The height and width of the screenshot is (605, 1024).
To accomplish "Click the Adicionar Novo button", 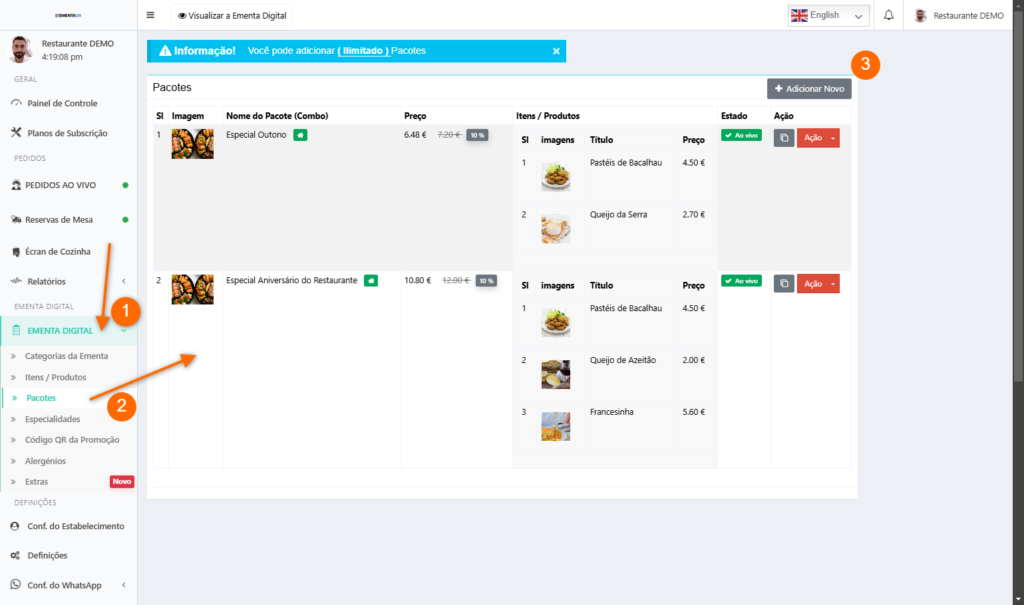I will point(809,89).
